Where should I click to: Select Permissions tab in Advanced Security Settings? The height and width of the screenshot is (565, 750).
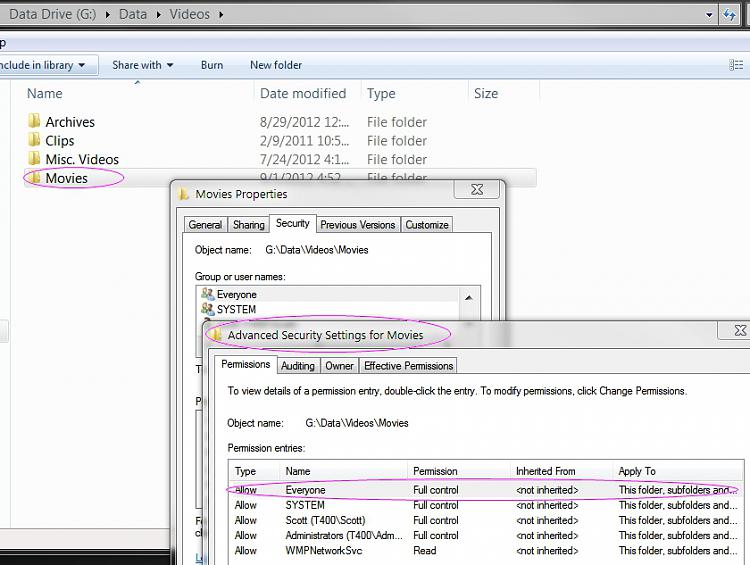pyautogui.click(x=245, y=365)
